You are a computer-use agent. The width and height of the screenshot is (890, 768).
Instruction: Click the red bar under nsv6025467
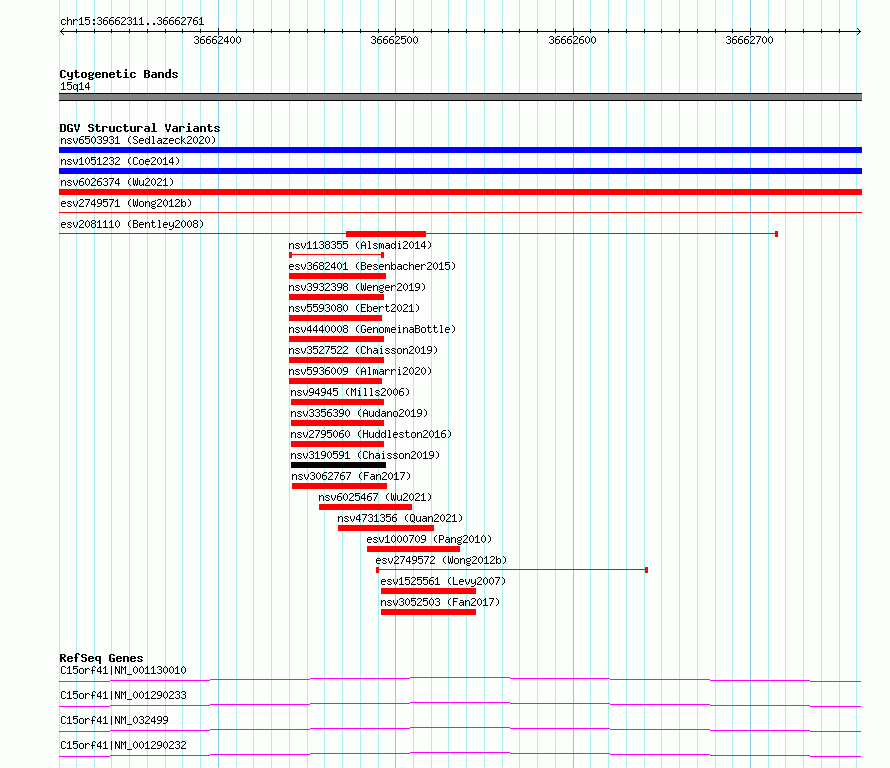point(366,507)
